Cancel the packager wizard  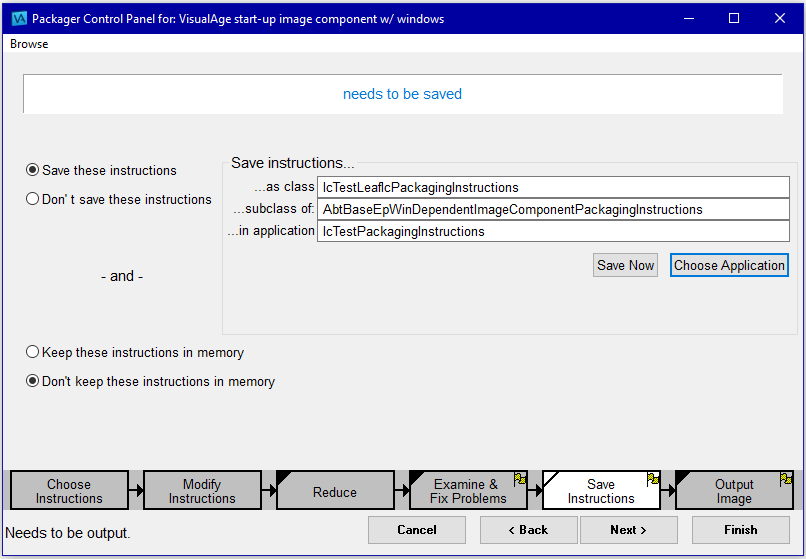(417, 530)
